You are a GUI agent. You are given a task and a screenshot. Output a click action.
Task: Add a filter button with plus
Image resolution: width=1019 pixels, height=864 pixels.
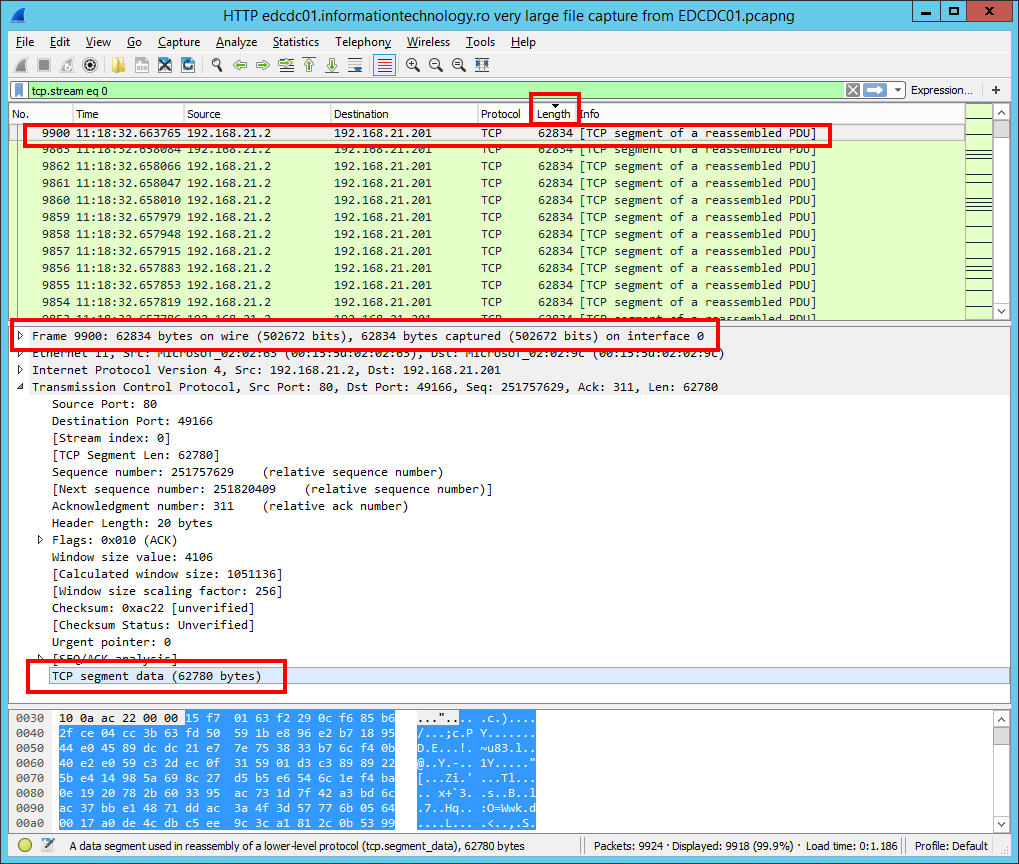[x=996, y=90]
